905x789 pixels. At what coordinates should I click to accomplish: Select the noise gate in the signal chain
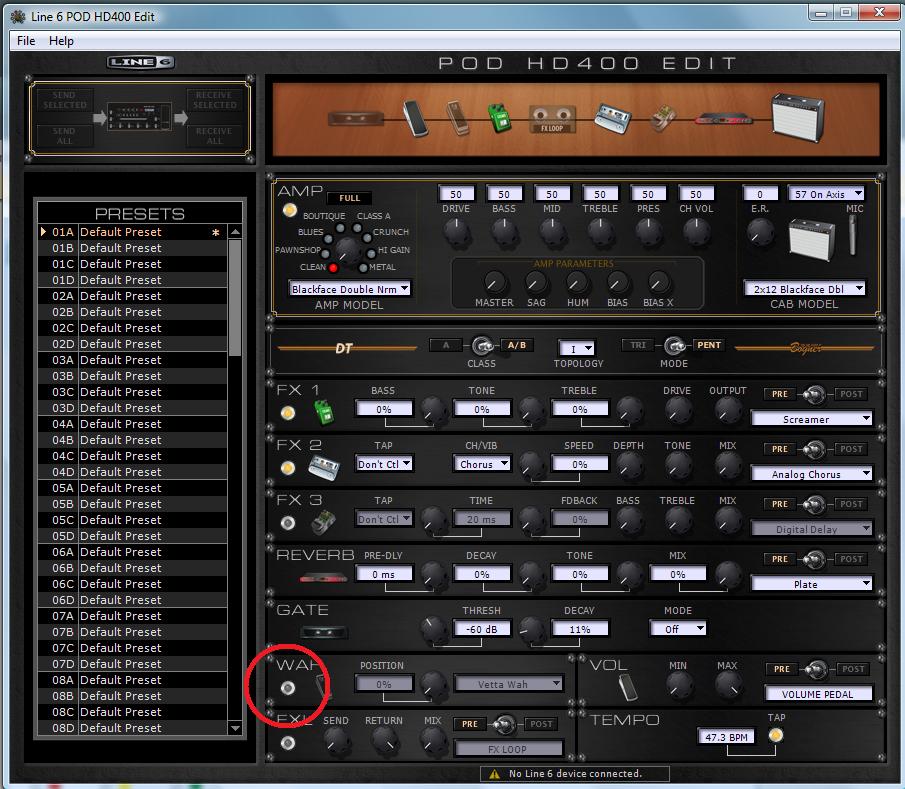pyautogui.click(x=355, y=119)
